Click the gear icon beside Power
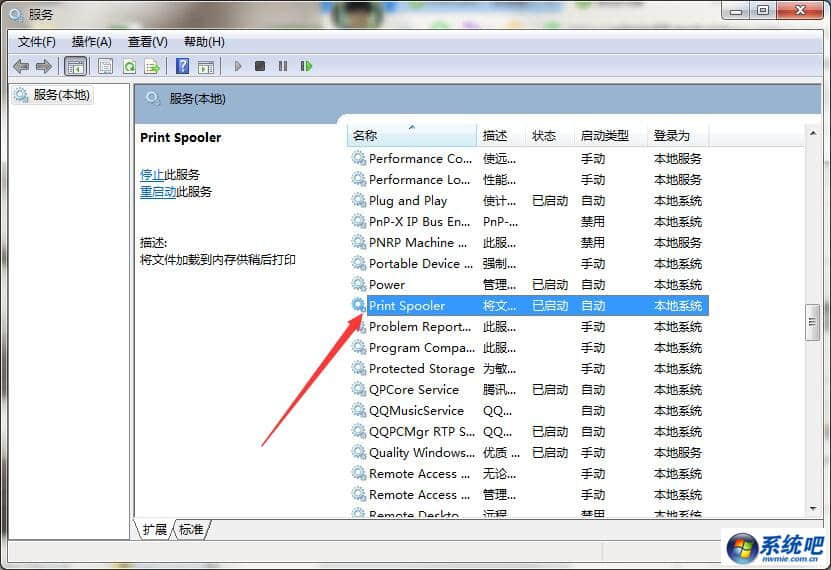Image resolution: width=831 pixels, height=570 pixels. pos(359,284)
